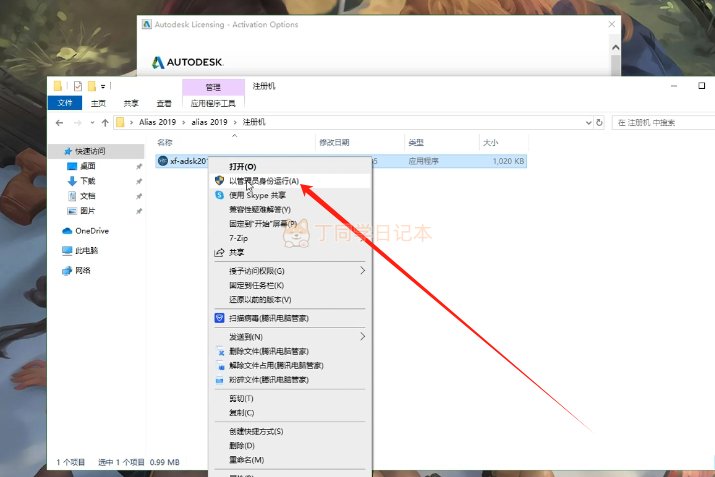The height and width of the screenshot is (477, 715).
Task: Open the 文件 ribbon tab
Action: (65, 103)
